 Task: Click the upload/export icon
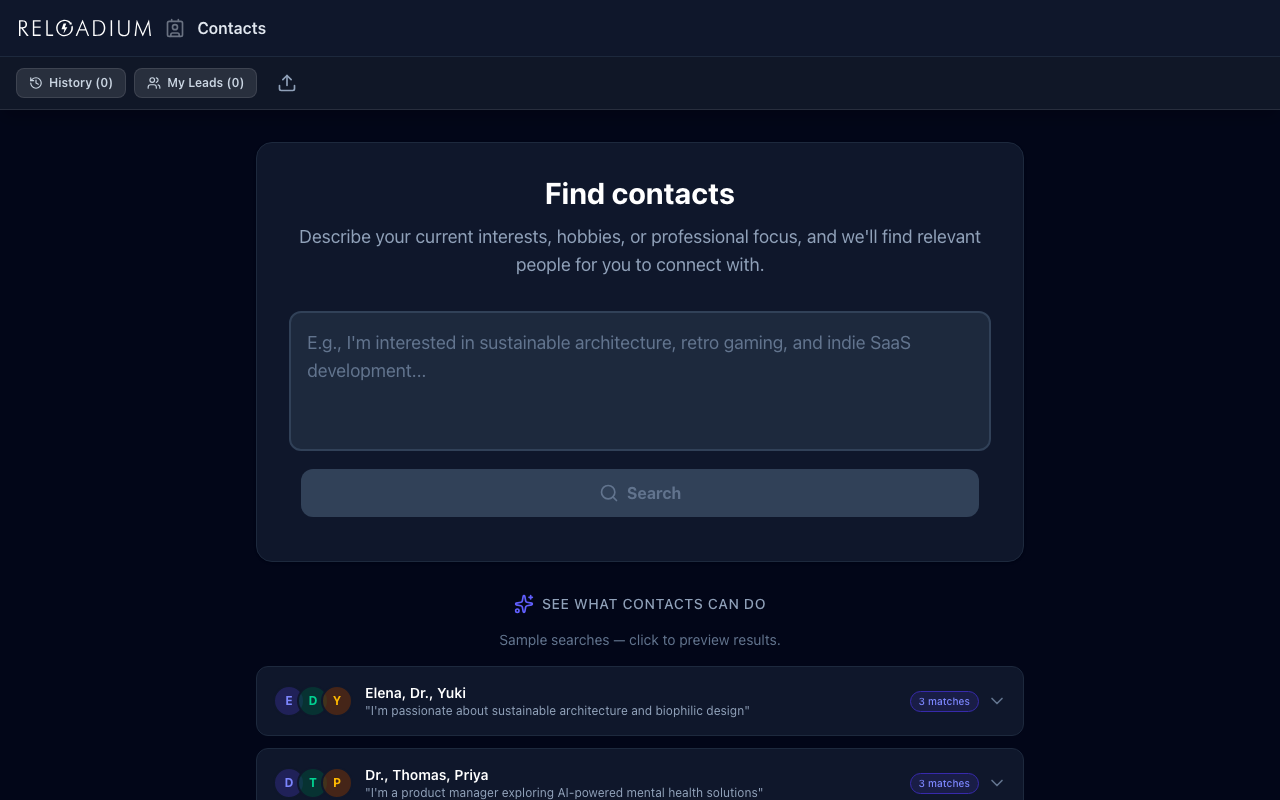pyautogui.click(x=287, y=83)
